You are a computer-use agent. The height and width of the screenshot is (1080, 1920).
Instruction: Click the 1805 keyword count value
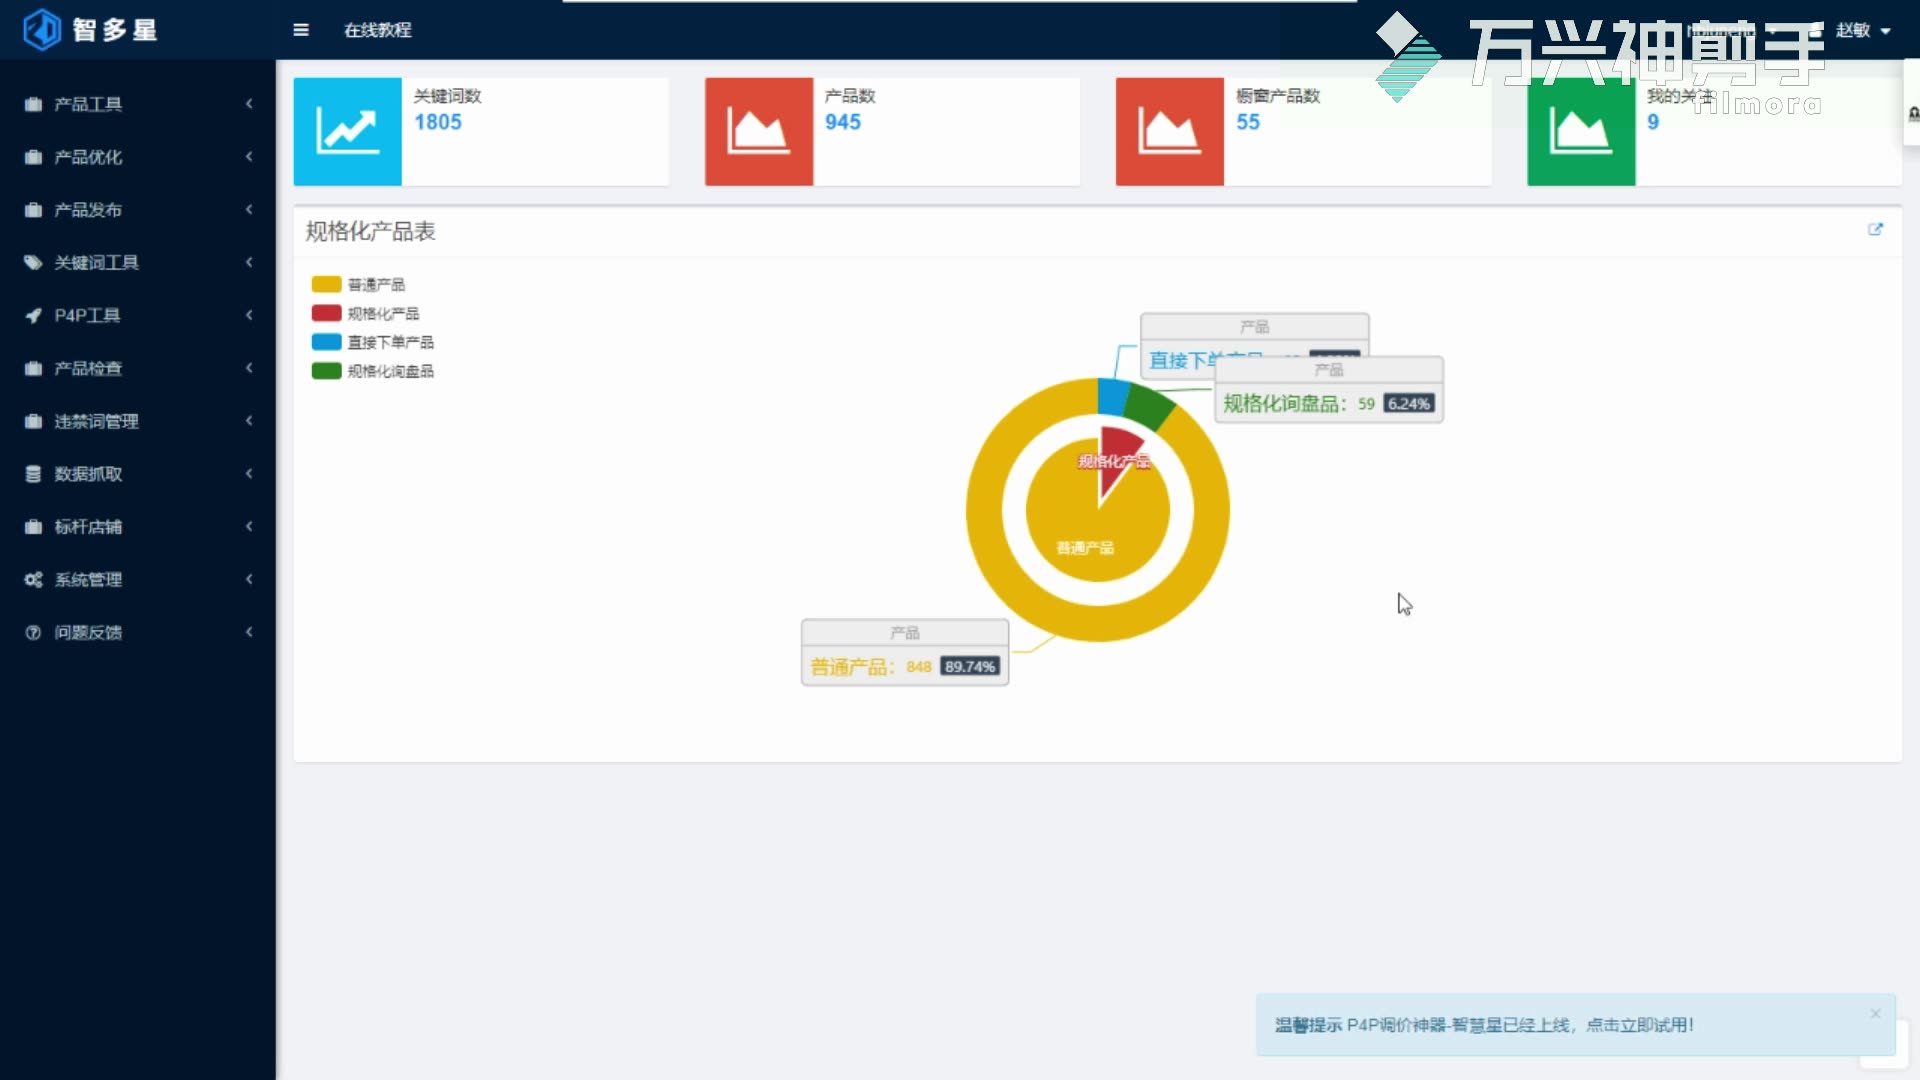438,122
